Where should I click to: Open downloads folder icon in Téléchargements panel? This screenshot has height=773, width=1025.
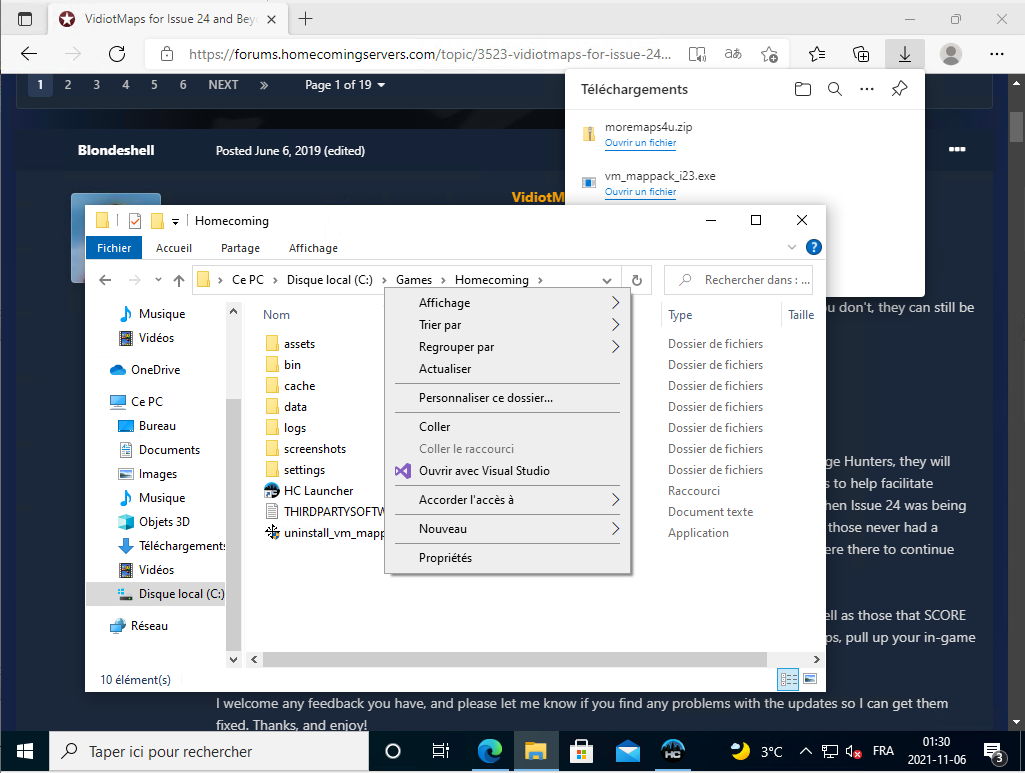point(802,89)
